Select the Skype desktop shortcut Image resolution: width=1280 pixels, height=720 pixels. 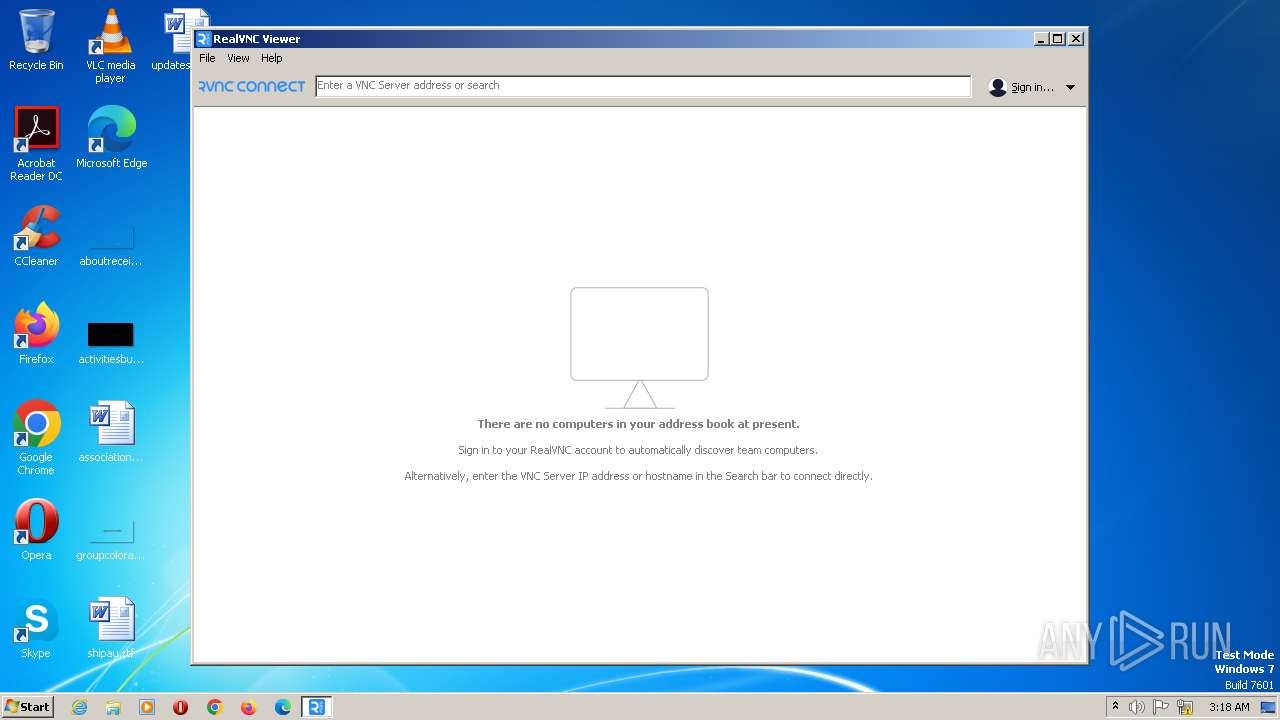click(x=36, y=628)
